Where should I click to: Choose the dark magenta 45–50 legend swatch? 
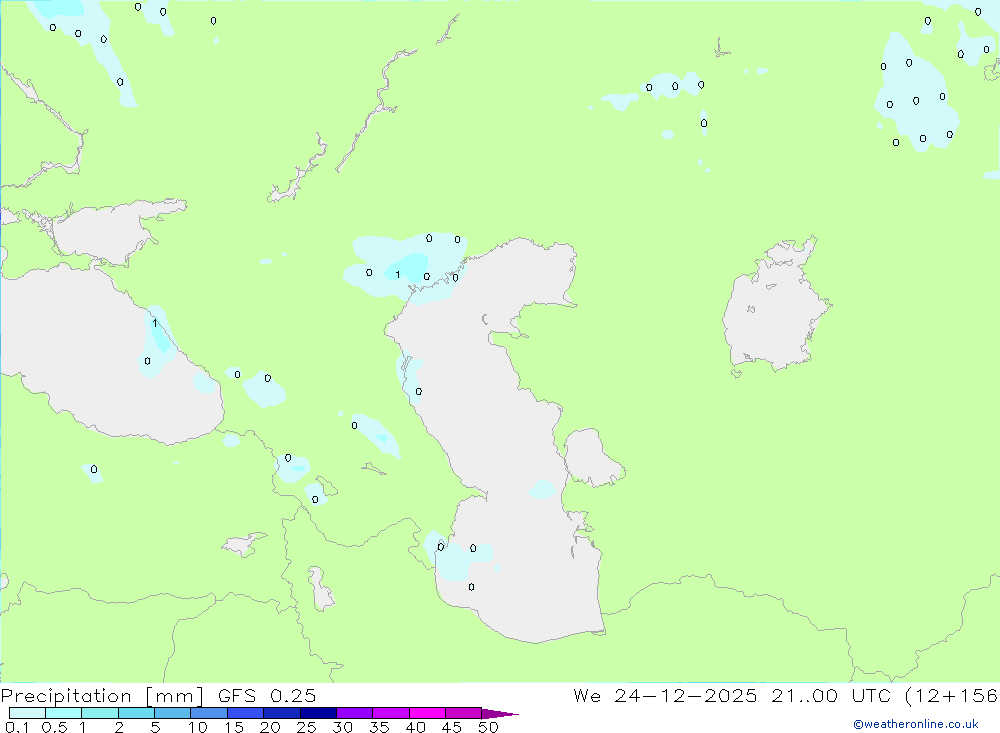pyautogui.click(x=464, y=713)
